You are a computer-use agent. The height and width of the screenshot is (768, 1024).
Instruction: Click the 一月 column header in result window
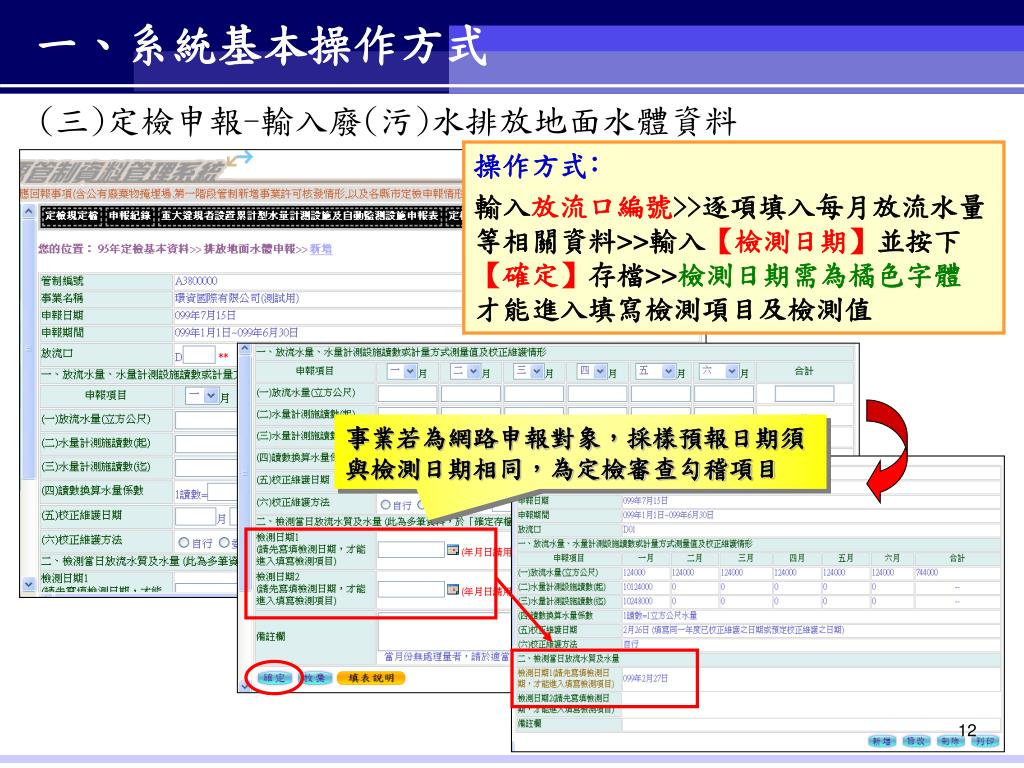click(645, 558)
